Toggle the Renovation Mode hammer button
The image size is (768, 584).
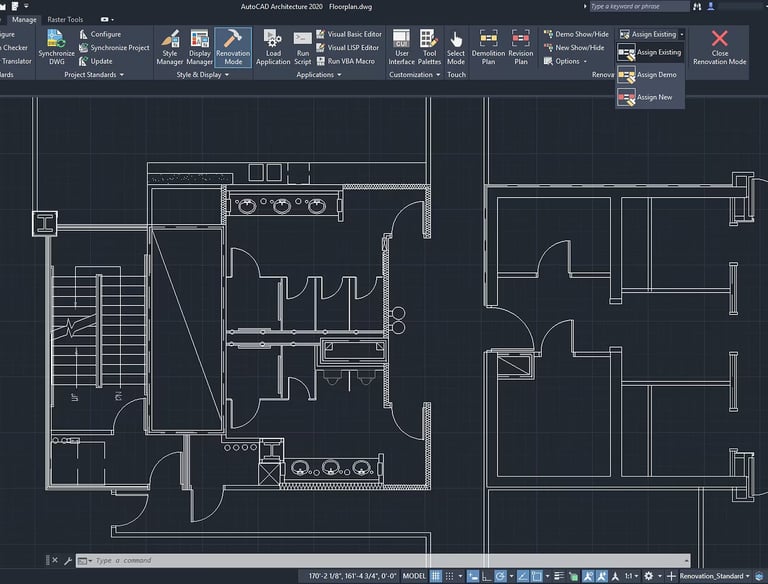point(233,47)
